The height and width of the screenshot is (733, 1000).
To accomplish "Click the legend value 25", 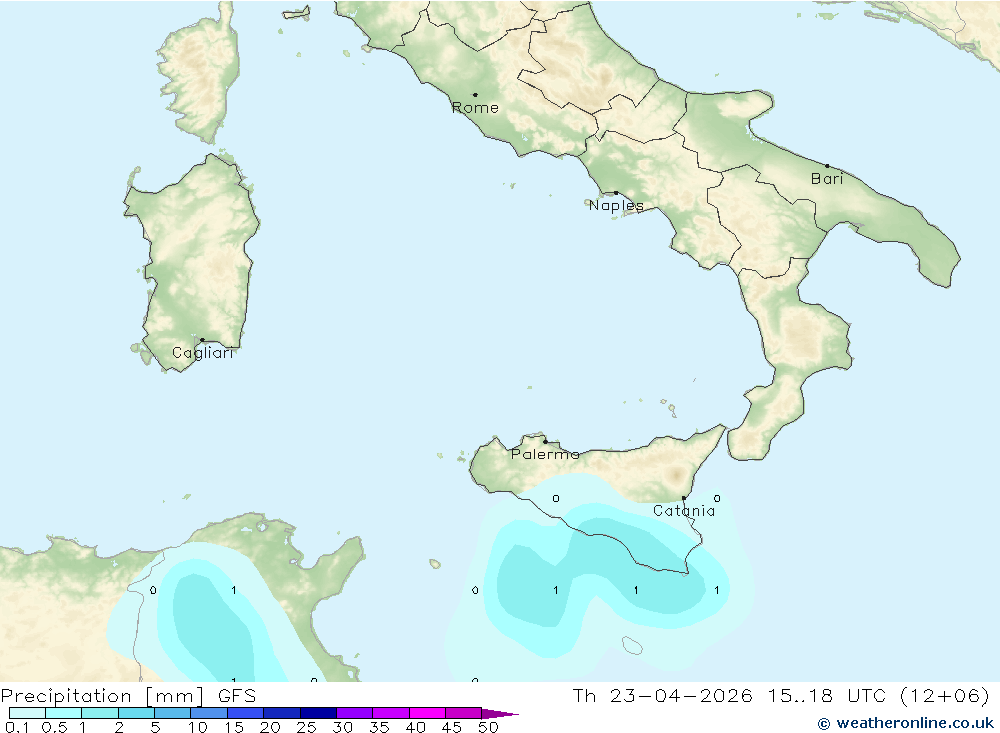I will [307, 727].
